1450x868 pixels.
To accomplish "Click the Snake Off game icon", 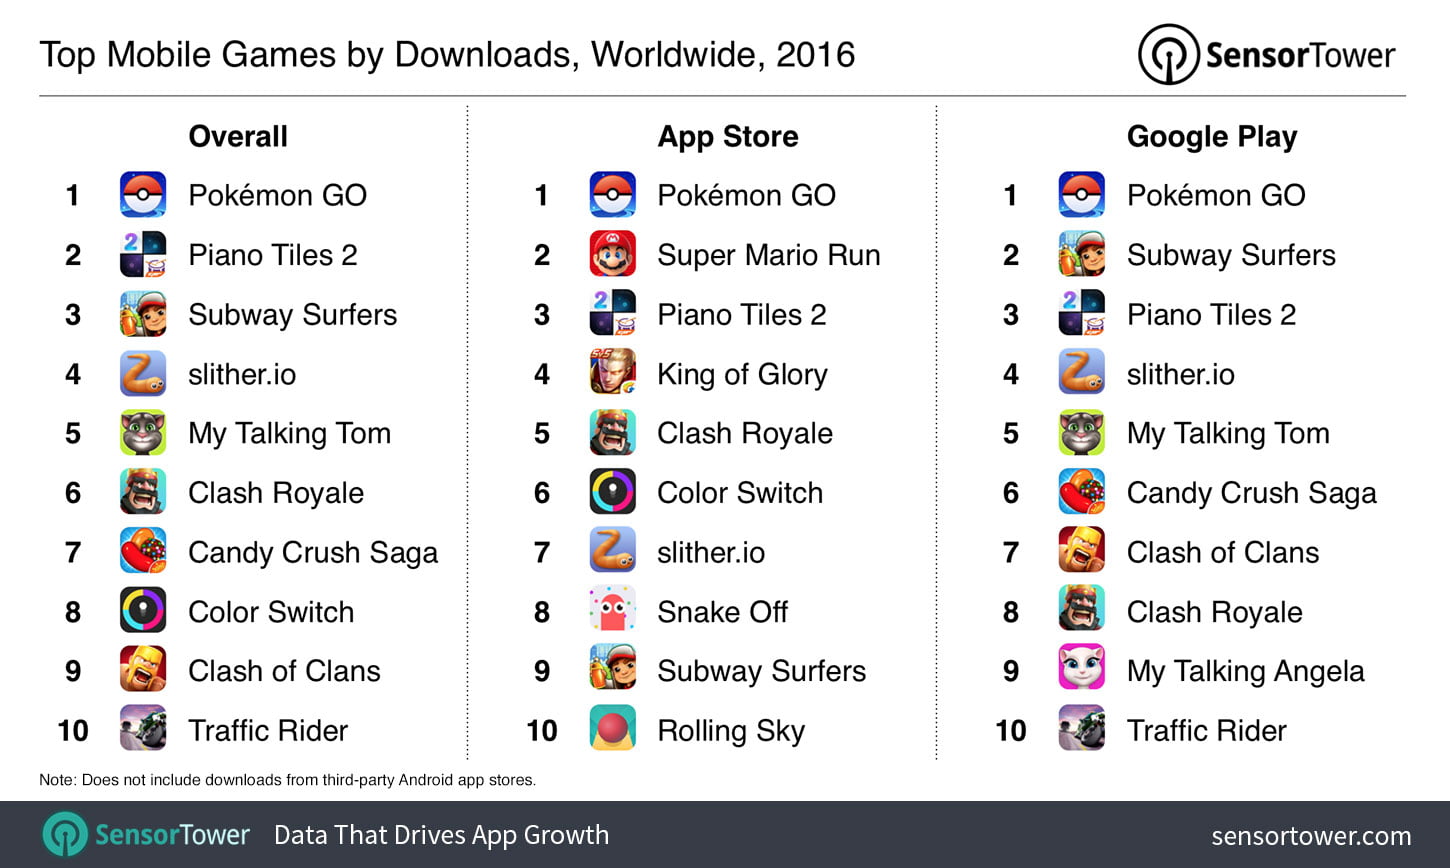I will click(x=612, y=611).
